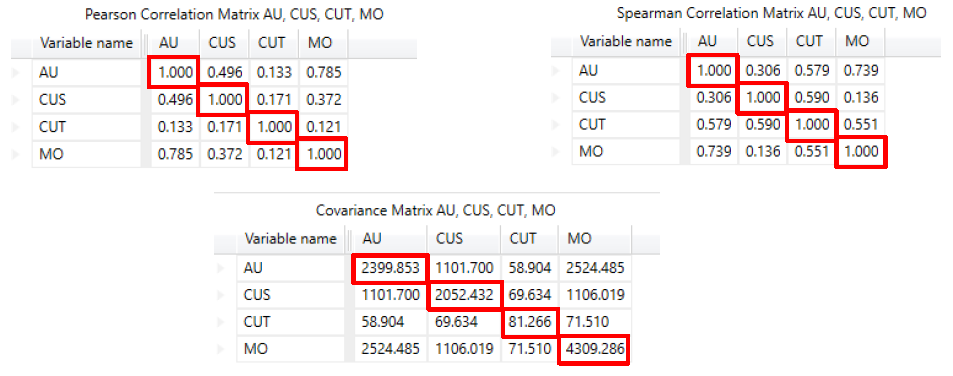This screenshot has height=376, width=953.
Task: Select CUT row arrow in Covariance matrix
Action: coord(222,322)
